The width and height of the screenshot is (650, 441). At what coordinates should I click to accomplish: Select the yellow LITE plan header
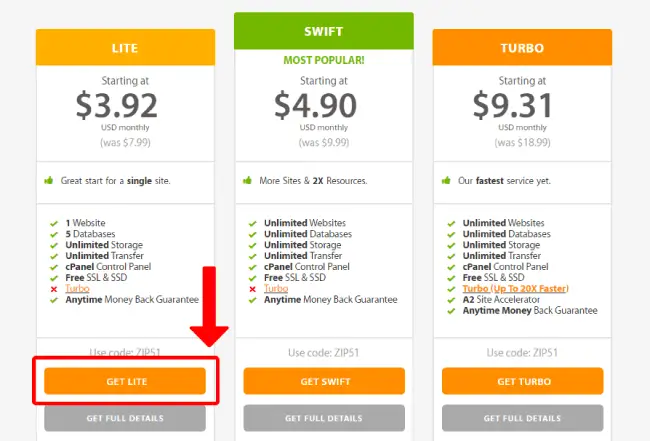(x=125, y=47)
